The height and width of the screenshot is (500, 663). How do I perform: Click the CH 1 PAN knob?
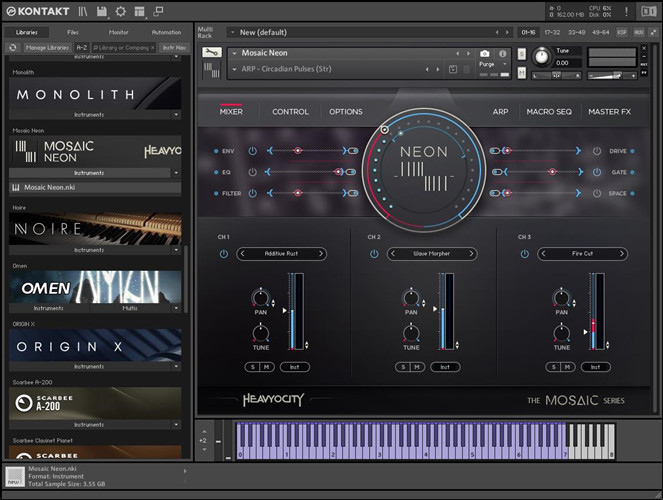point(260,298)
